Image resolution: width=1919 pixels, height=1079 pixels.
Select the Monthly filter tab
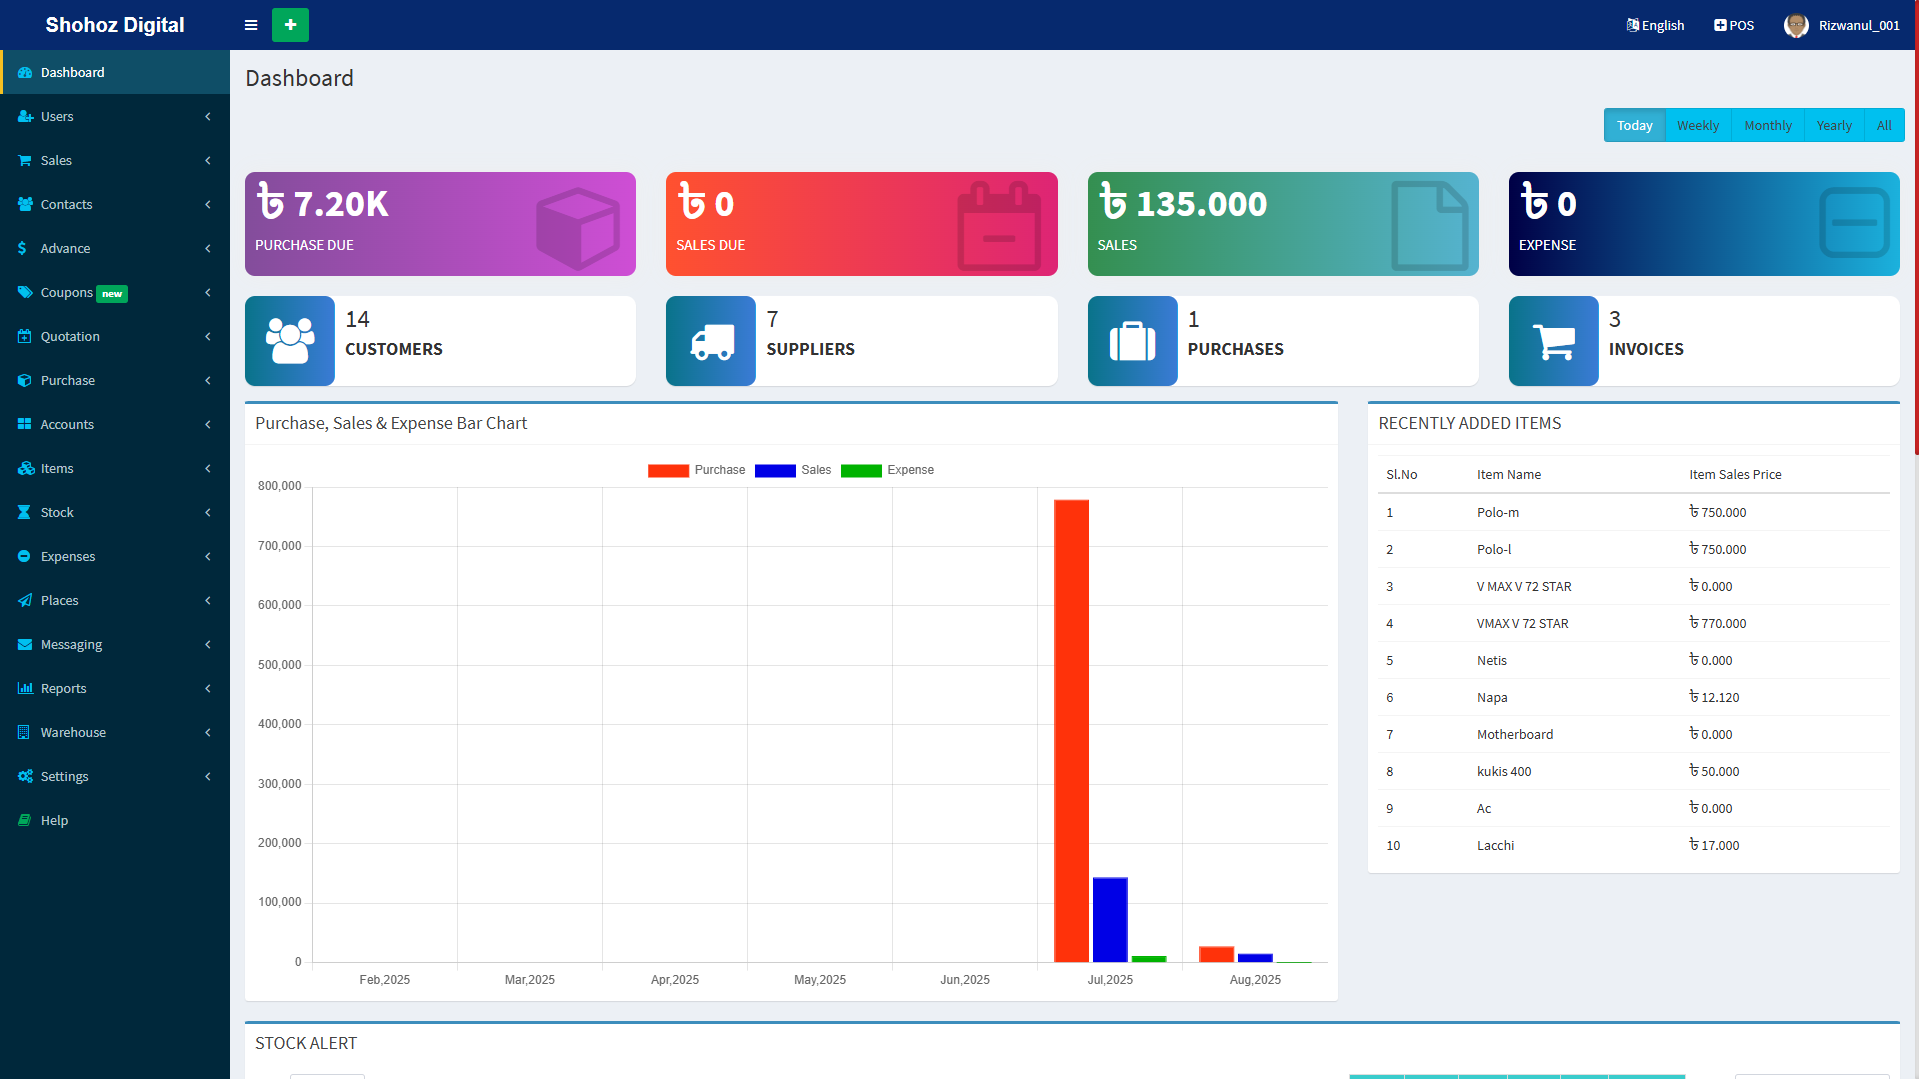point(1767,125)
